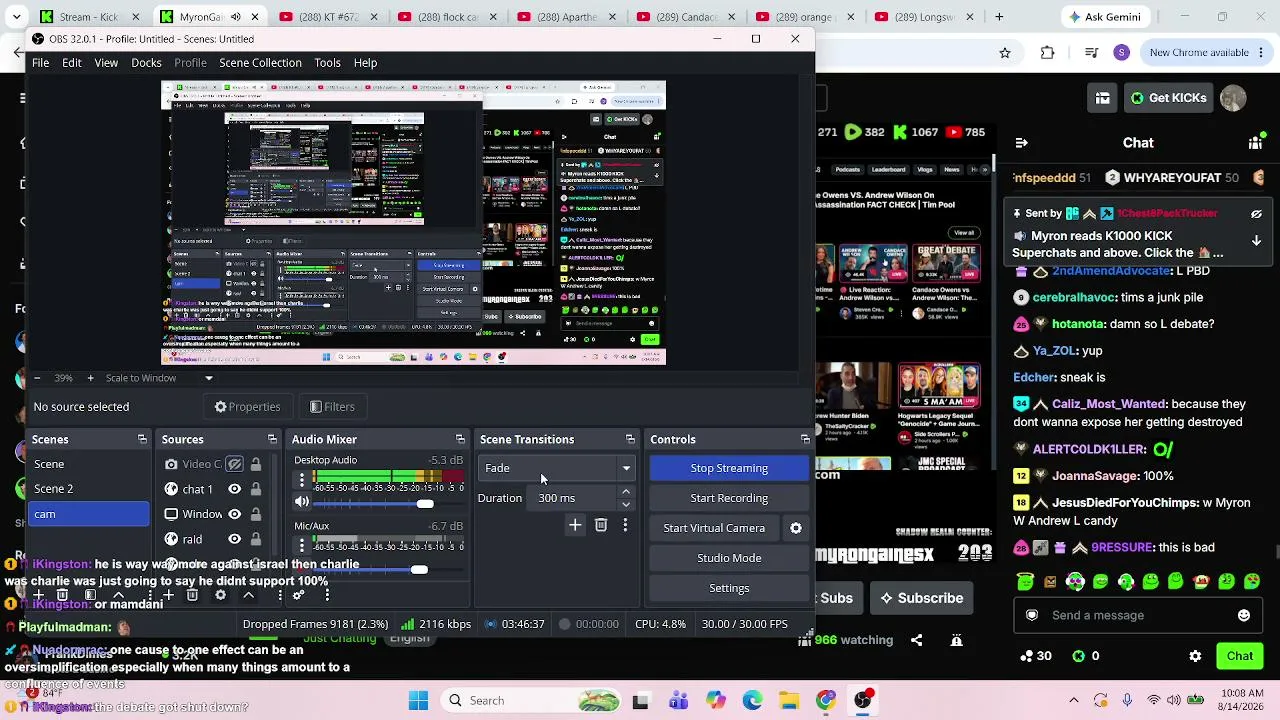Open the Tools menu in OBS
The height and width of the screenshot is (720, 1280).
coord(328,63)
